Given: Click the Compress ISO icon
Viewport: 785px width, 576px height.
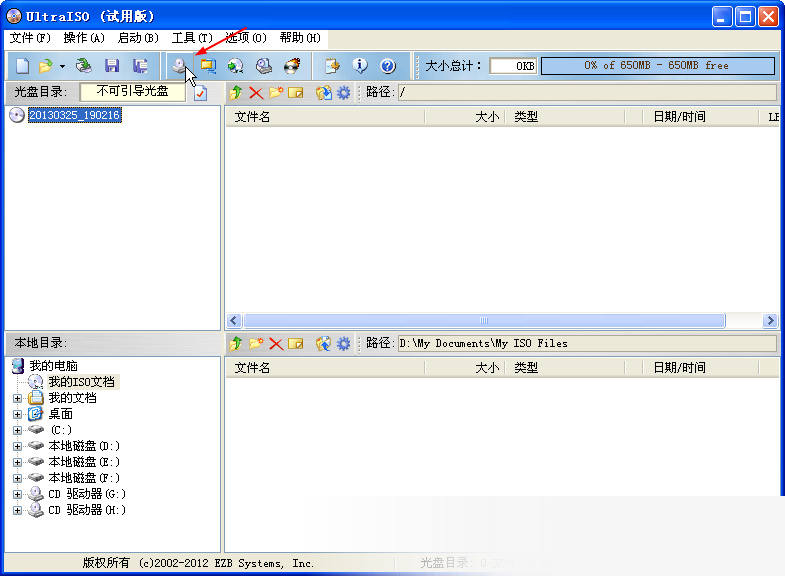Looking at the screenshot, I should pyautogui.click(x=208, y=66).
